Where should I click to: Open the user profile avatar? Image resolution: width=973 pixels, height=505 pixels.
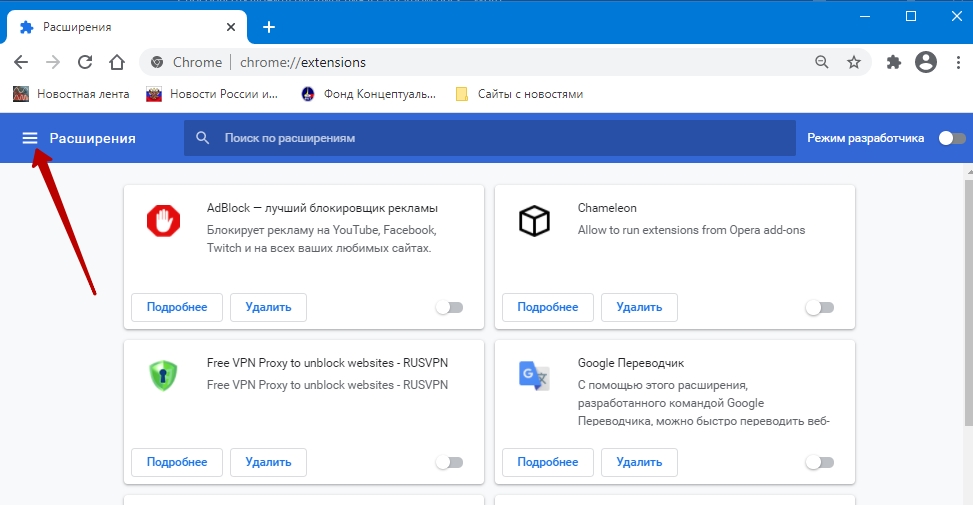pos(926,62)
